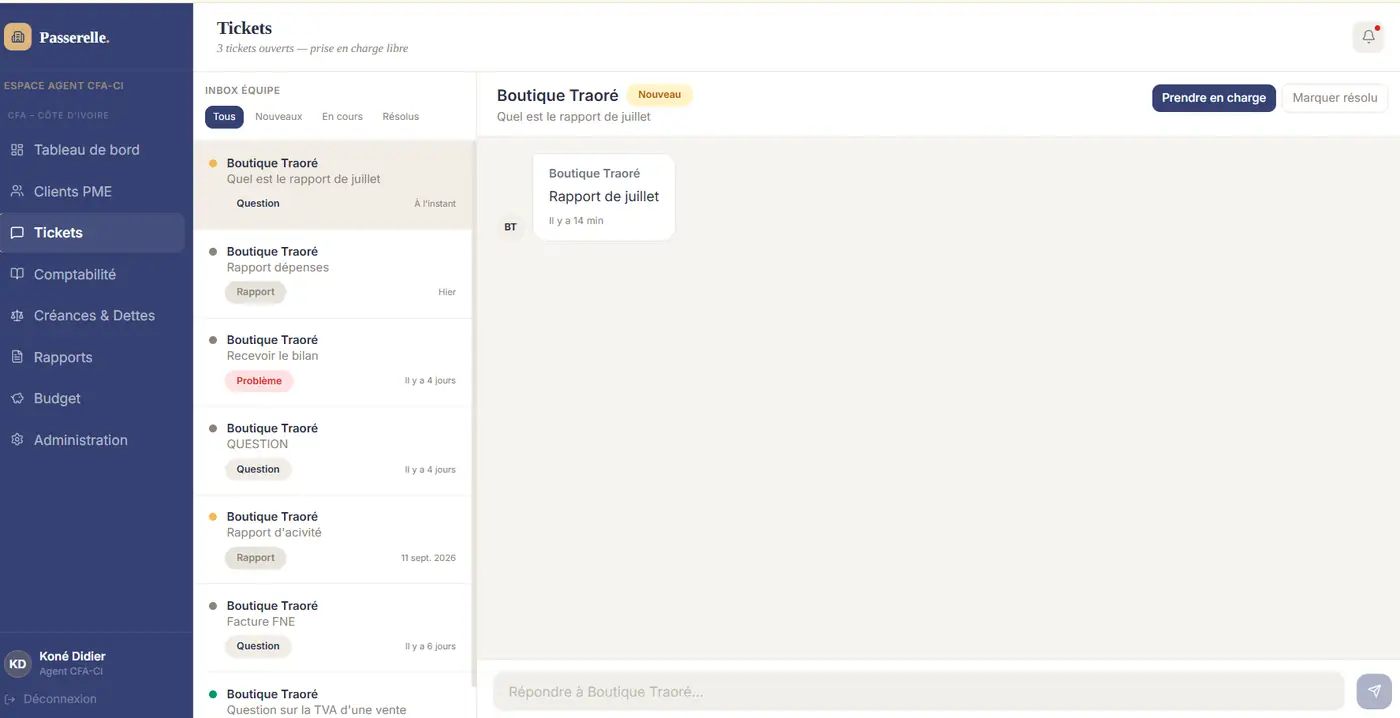Screen dimensions: 1400x718
Task: Show the En cours tickets tab
Action: 342,117
